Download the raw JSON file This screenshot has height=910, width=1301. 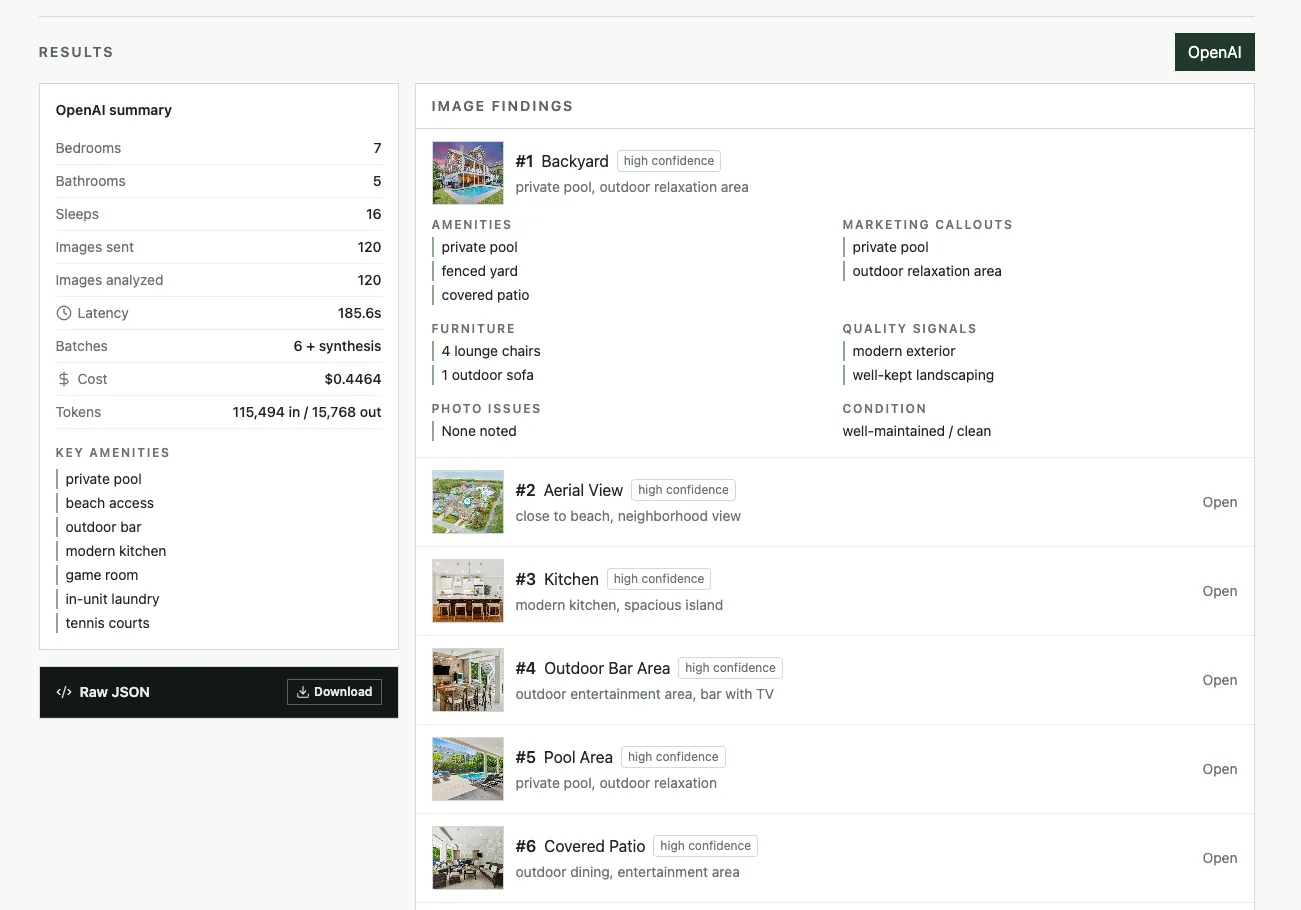334,692
